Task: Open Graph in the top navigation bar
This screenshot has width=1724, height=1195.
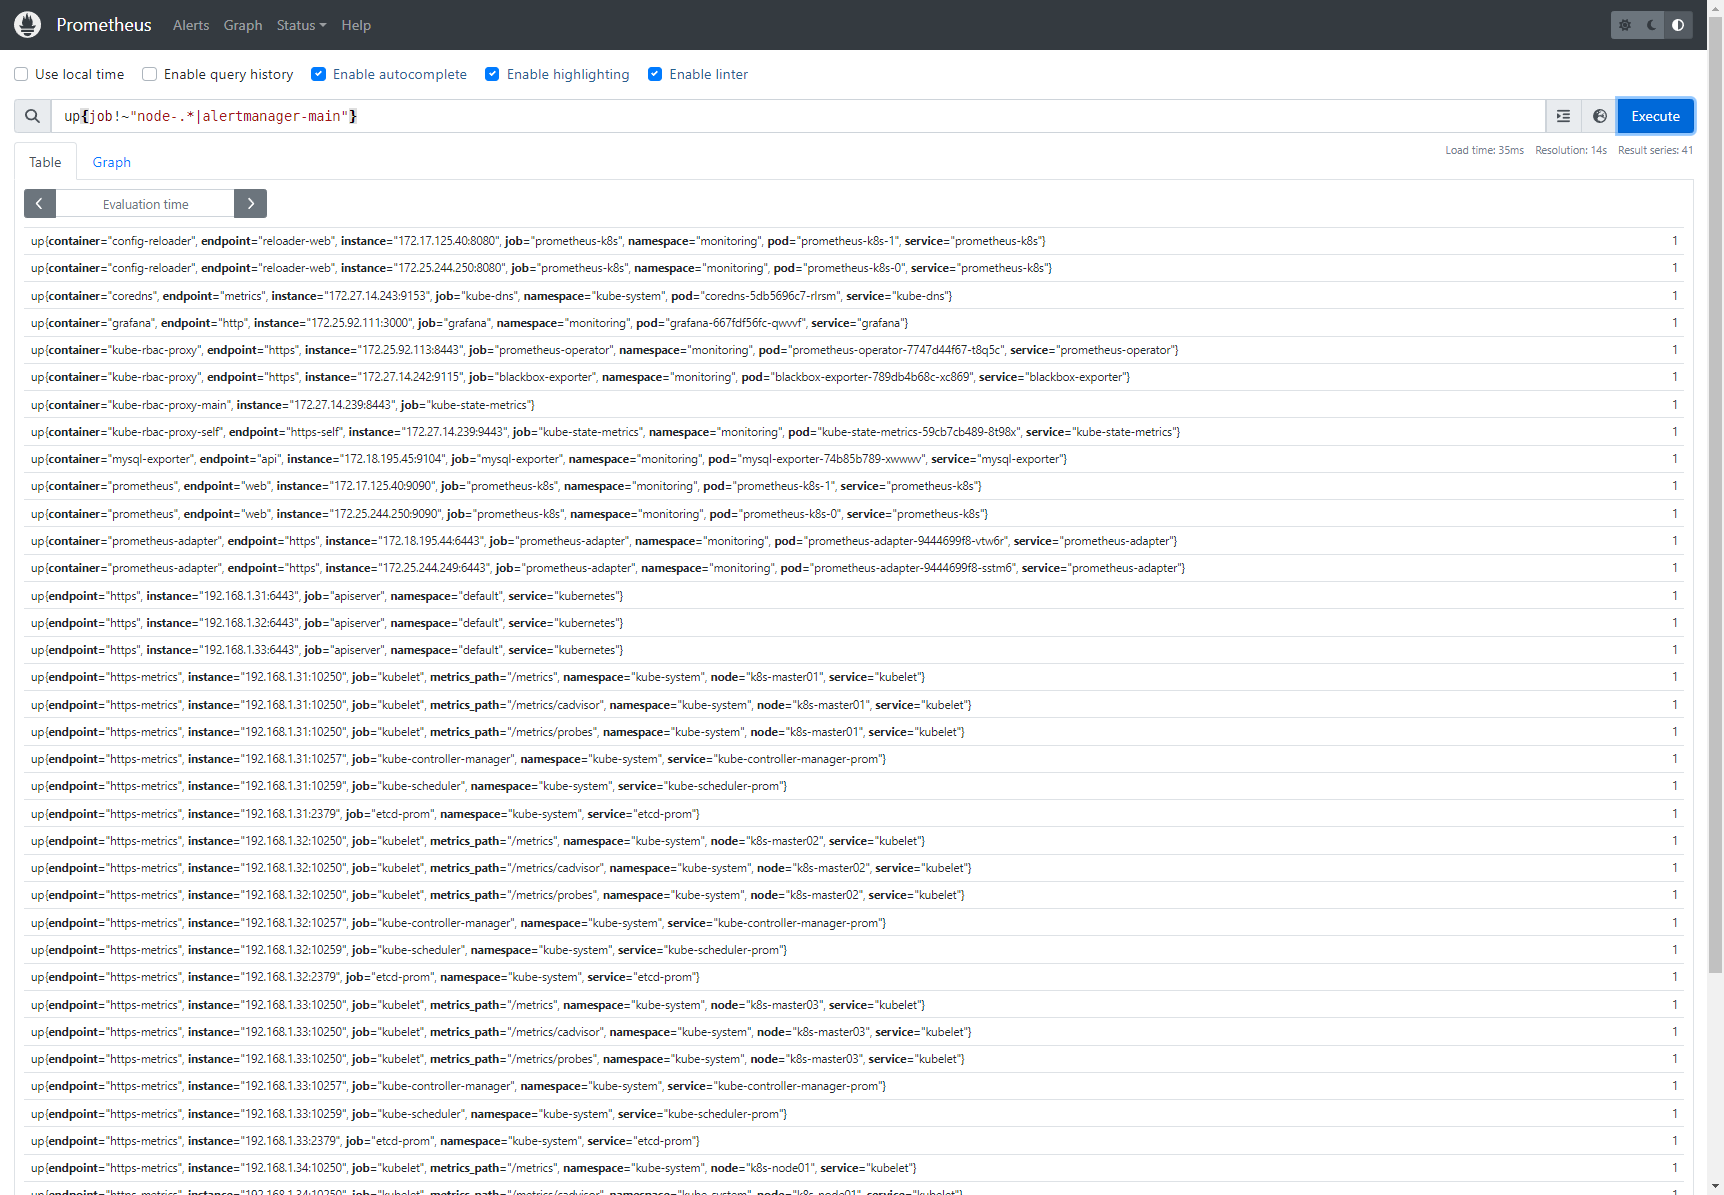Action: coord(243,25)
